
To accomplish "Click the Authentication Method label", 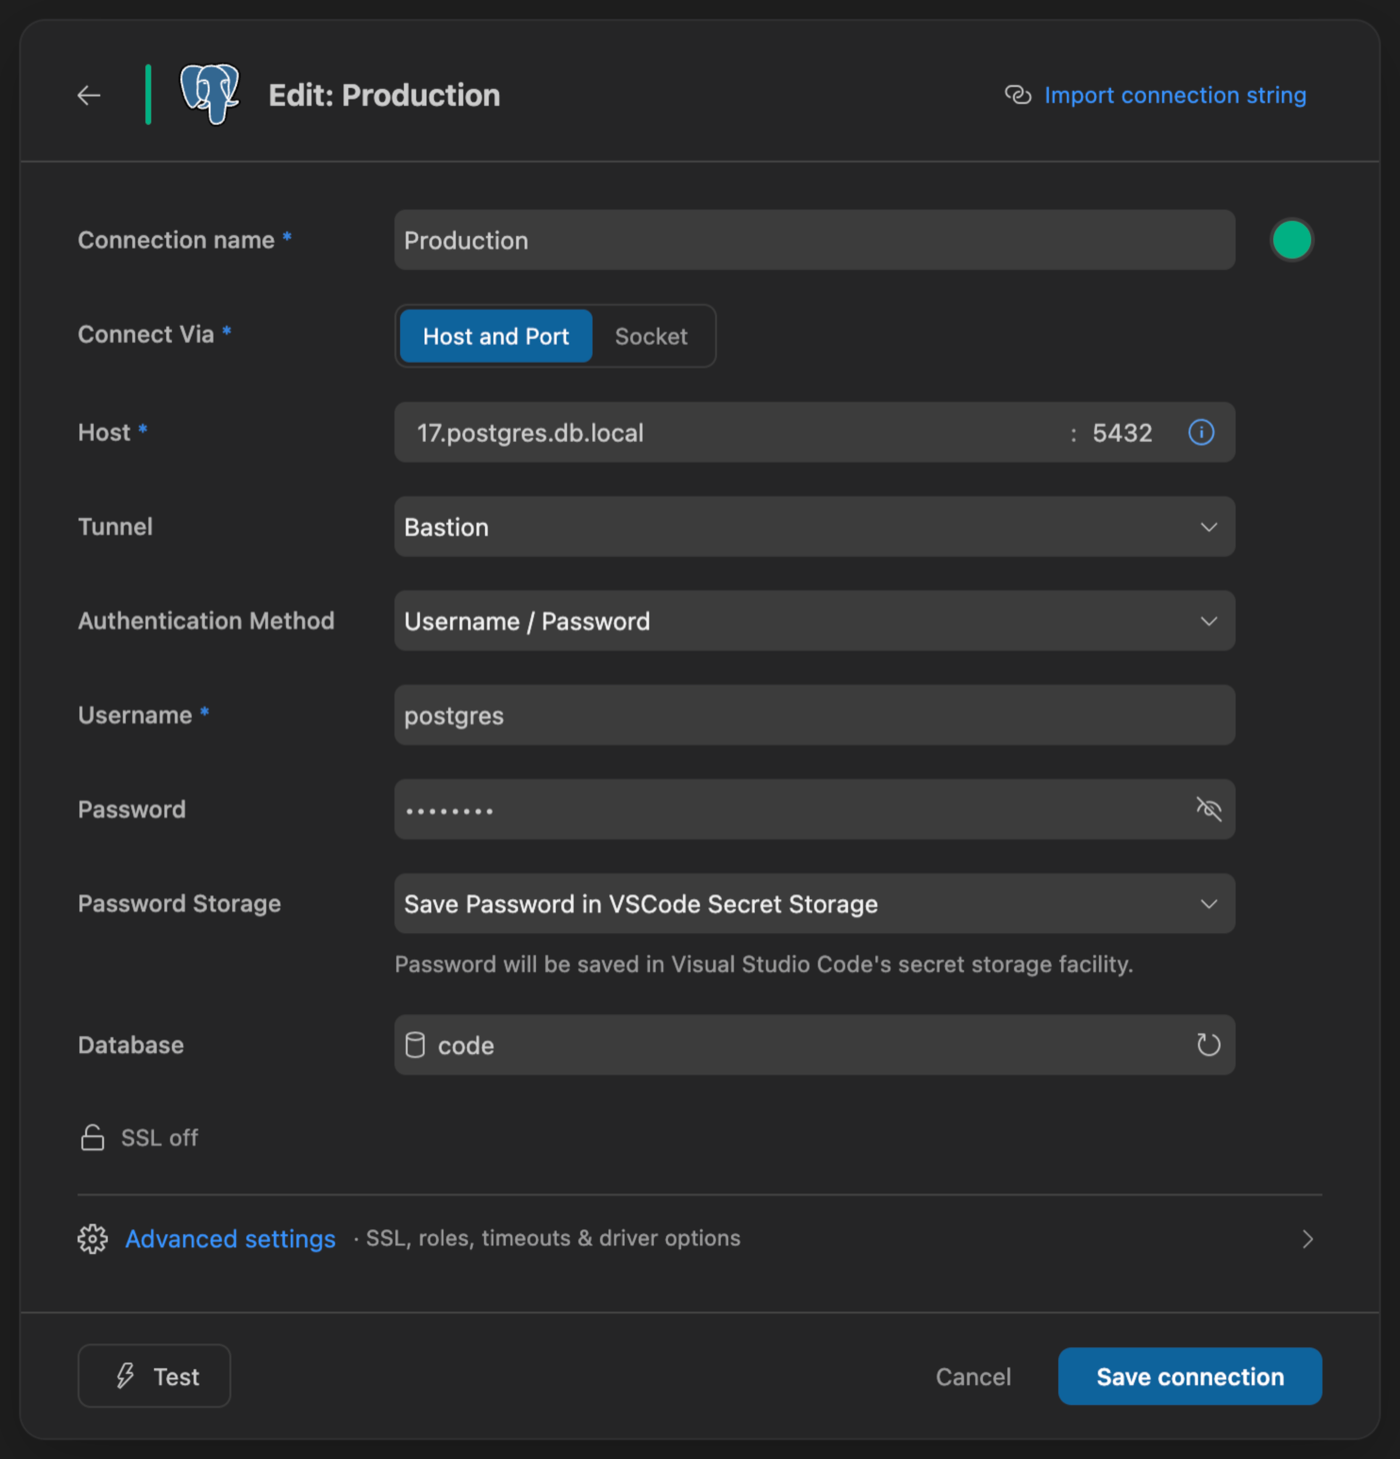I will 206,621.
